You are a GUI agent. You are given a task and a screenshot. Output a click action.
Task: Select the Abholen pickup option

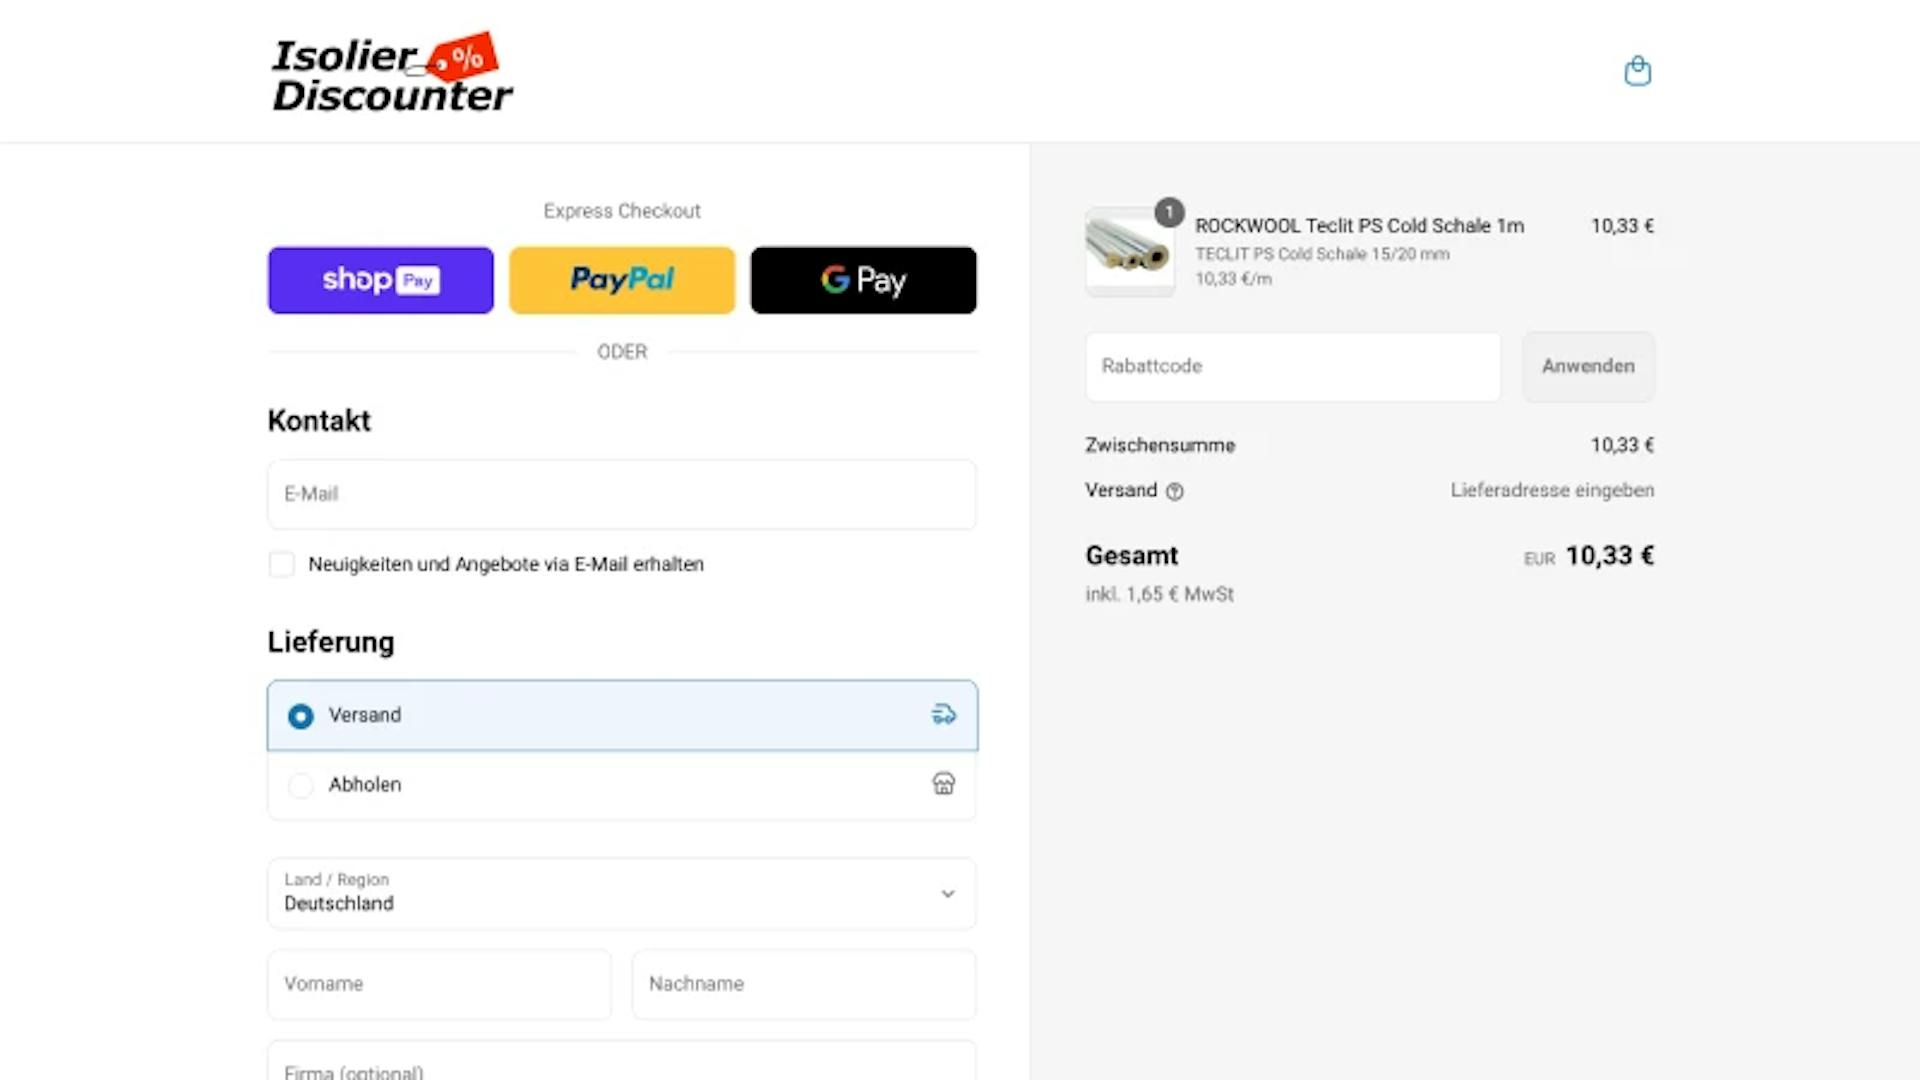pos(300,785)
